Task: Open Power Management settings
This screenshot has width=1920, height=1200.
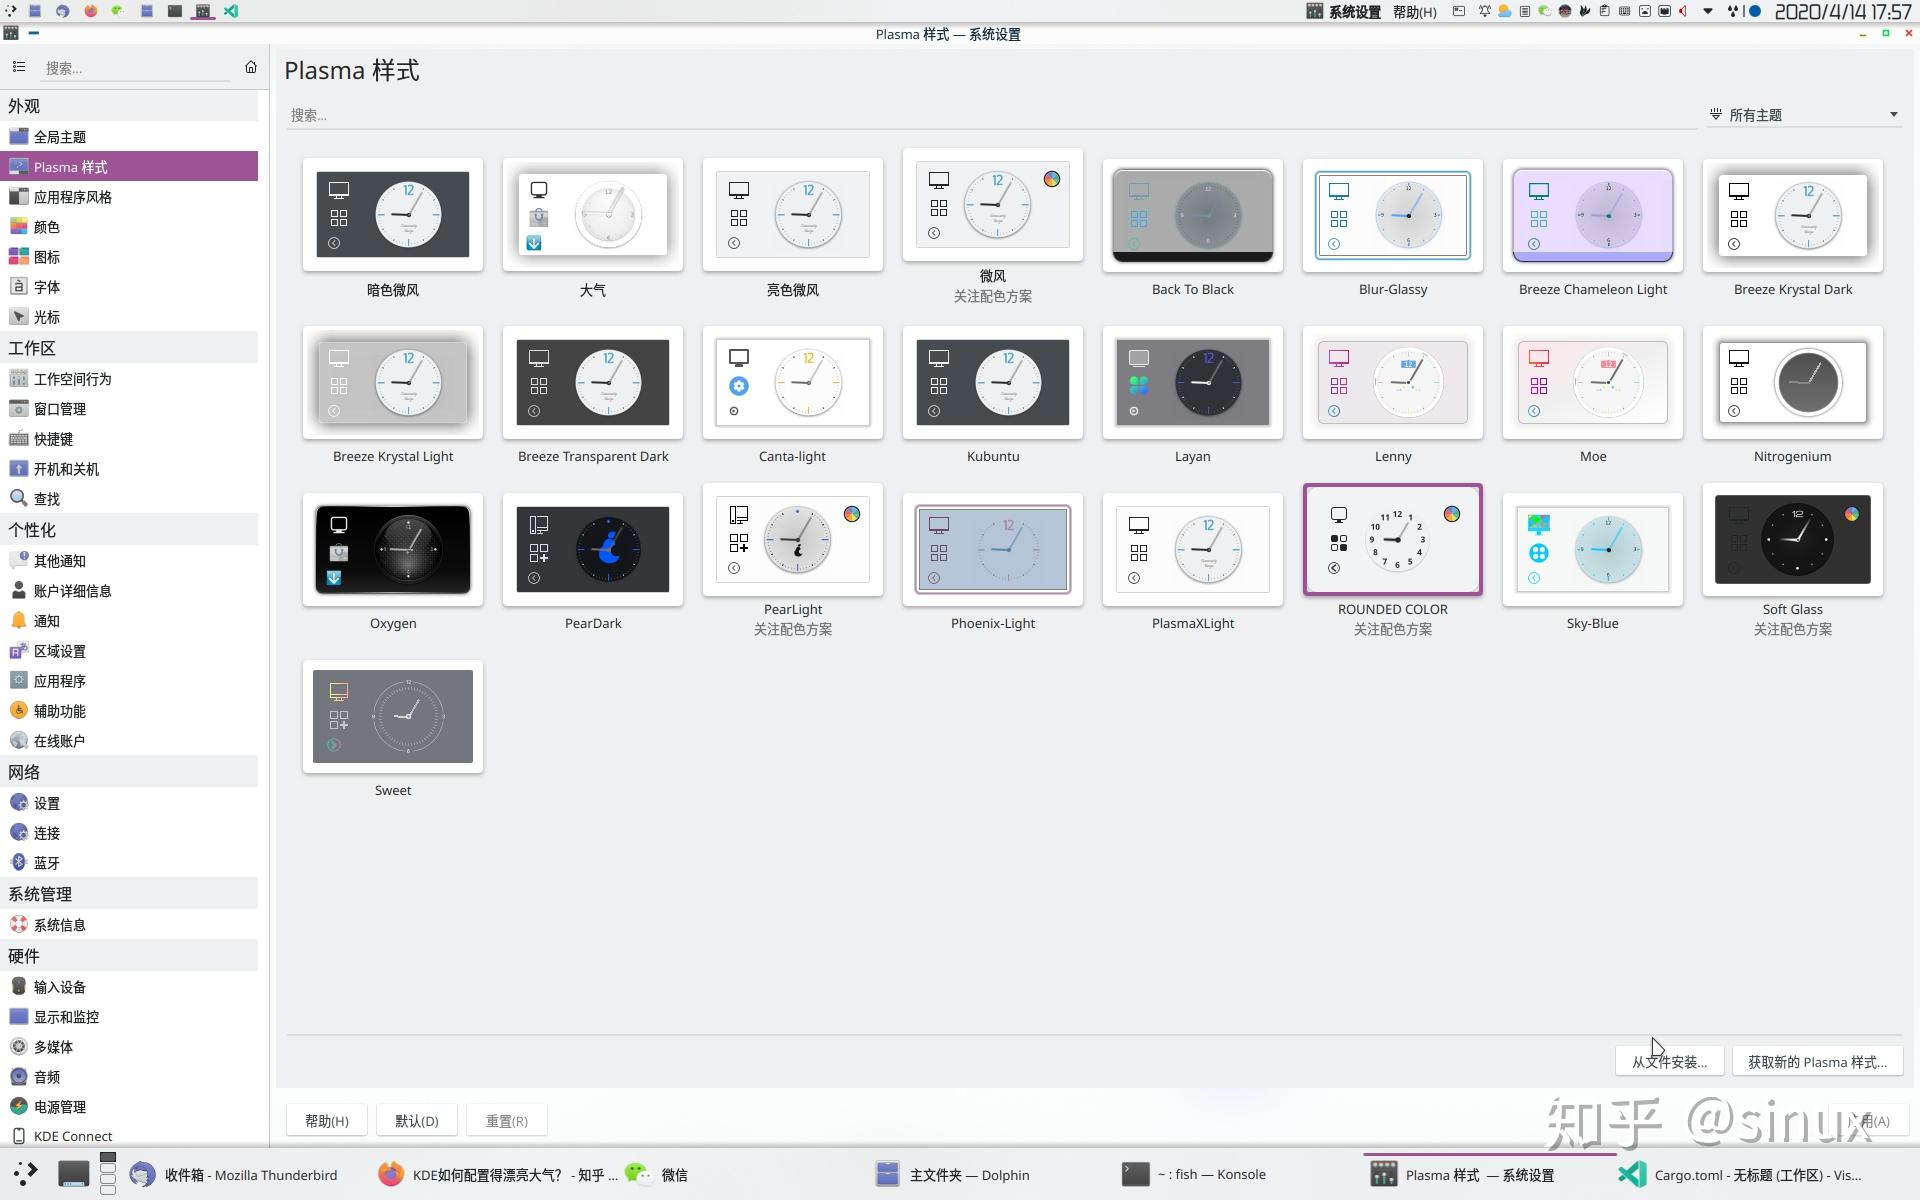Action: (59, 1107)
